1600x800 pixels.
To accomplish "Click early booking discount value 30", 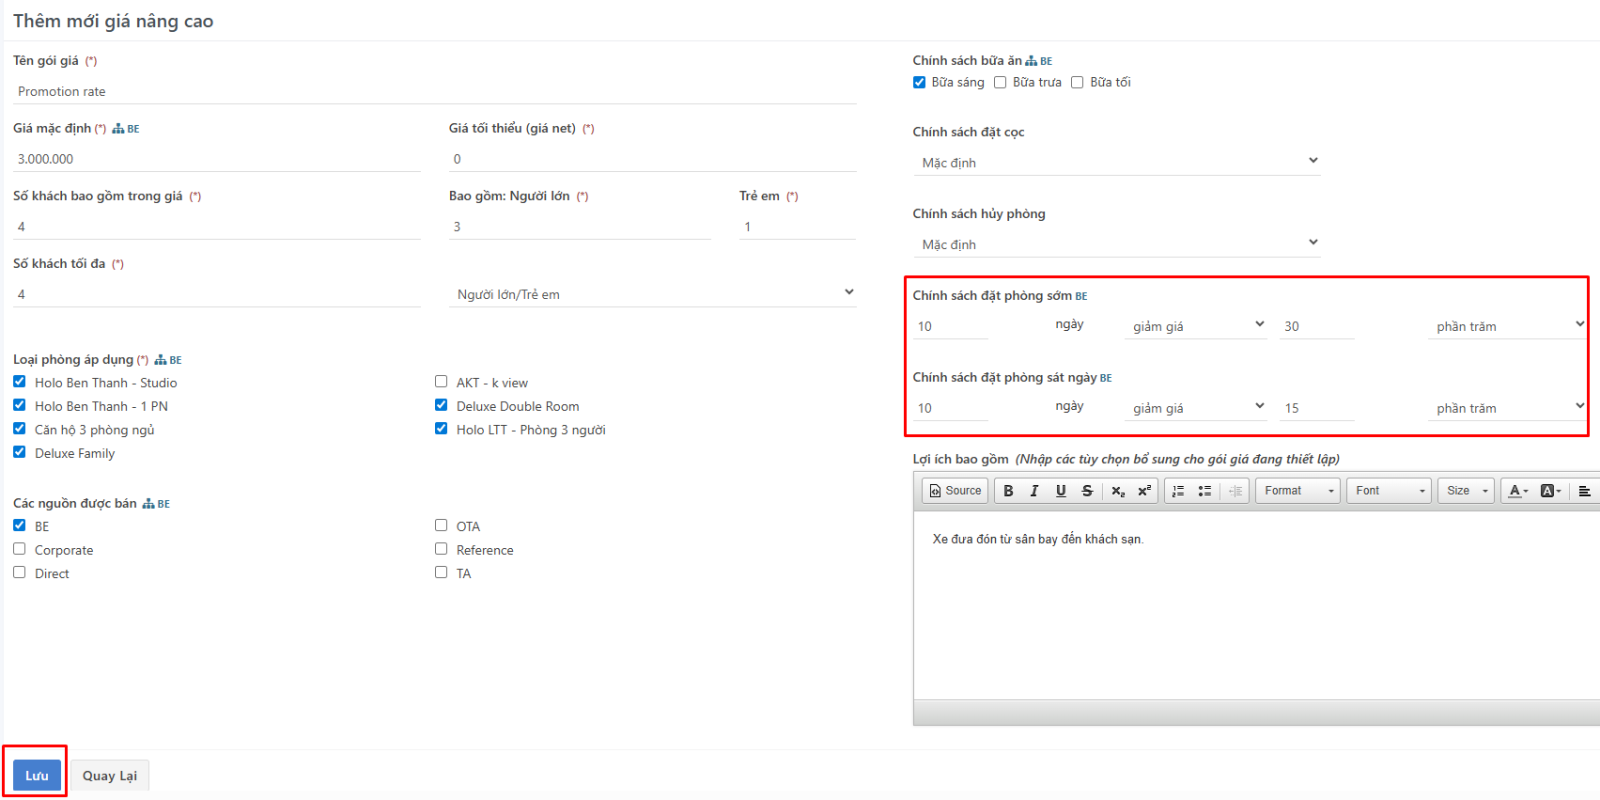I will pos(1317,327).
